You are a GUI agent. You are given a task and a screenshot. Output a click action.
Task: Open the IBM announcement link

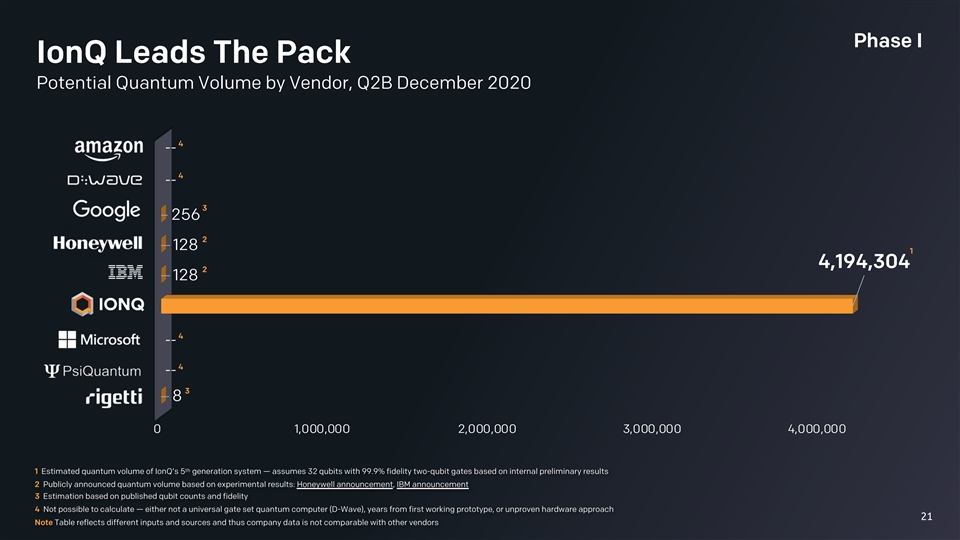(x=432, y=485)
